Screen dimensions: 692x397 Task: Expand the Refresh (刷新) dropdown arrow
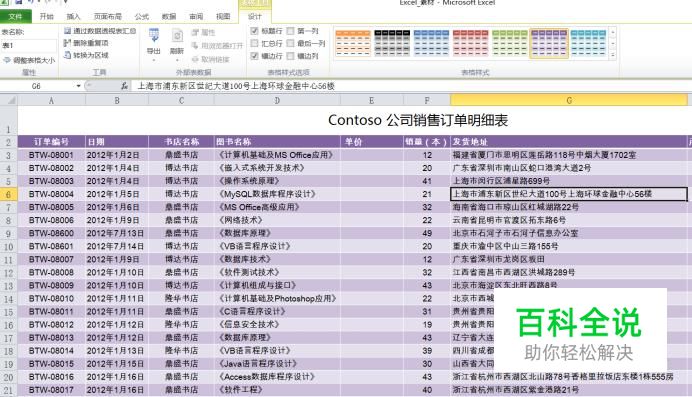point(177,60)
